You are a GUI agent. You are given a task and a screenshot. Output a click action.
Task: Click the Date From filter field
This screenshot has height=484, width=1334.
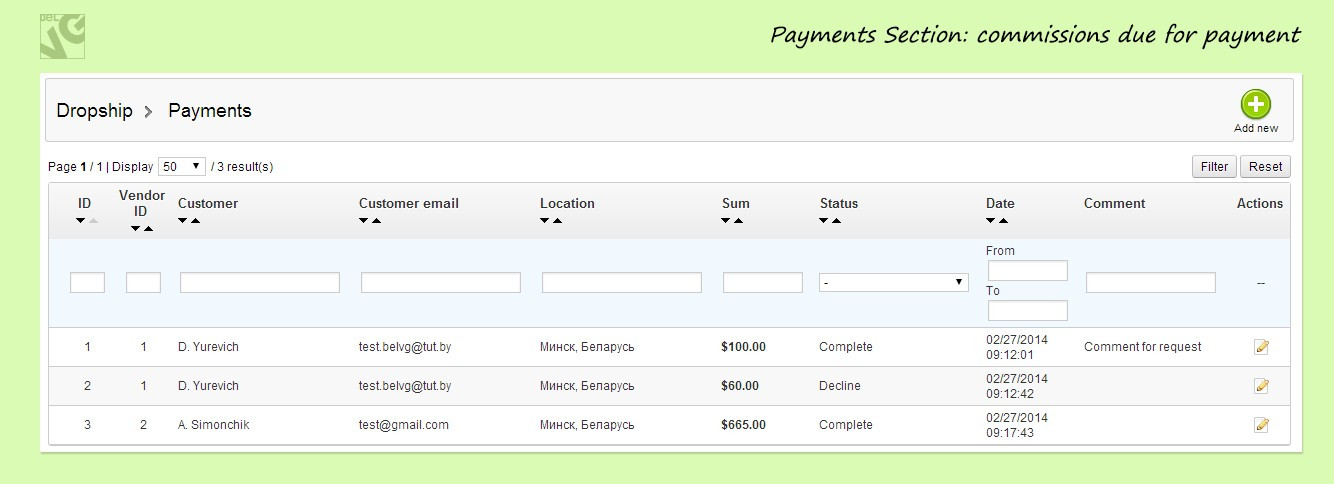(1027, 271)
